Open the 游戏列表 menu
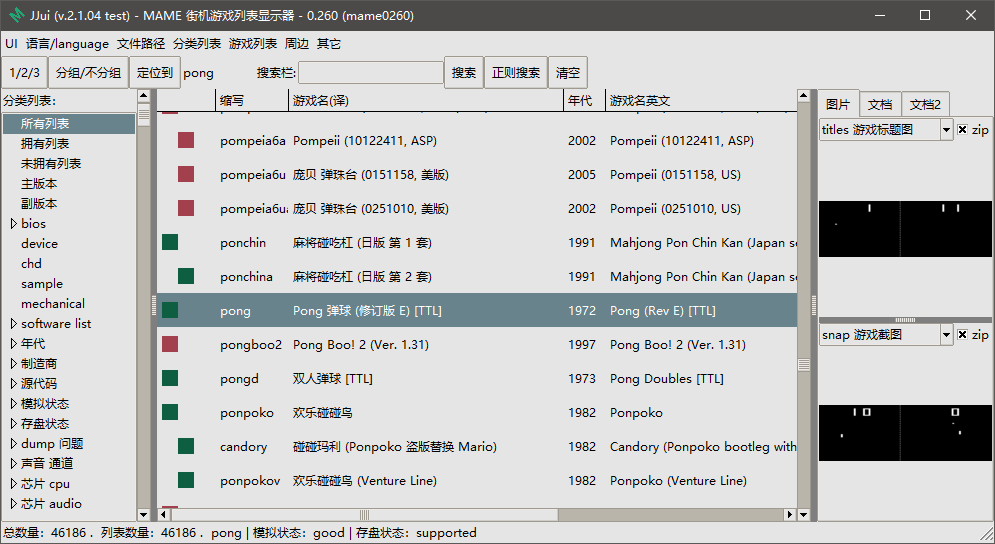 coord(253,44)
